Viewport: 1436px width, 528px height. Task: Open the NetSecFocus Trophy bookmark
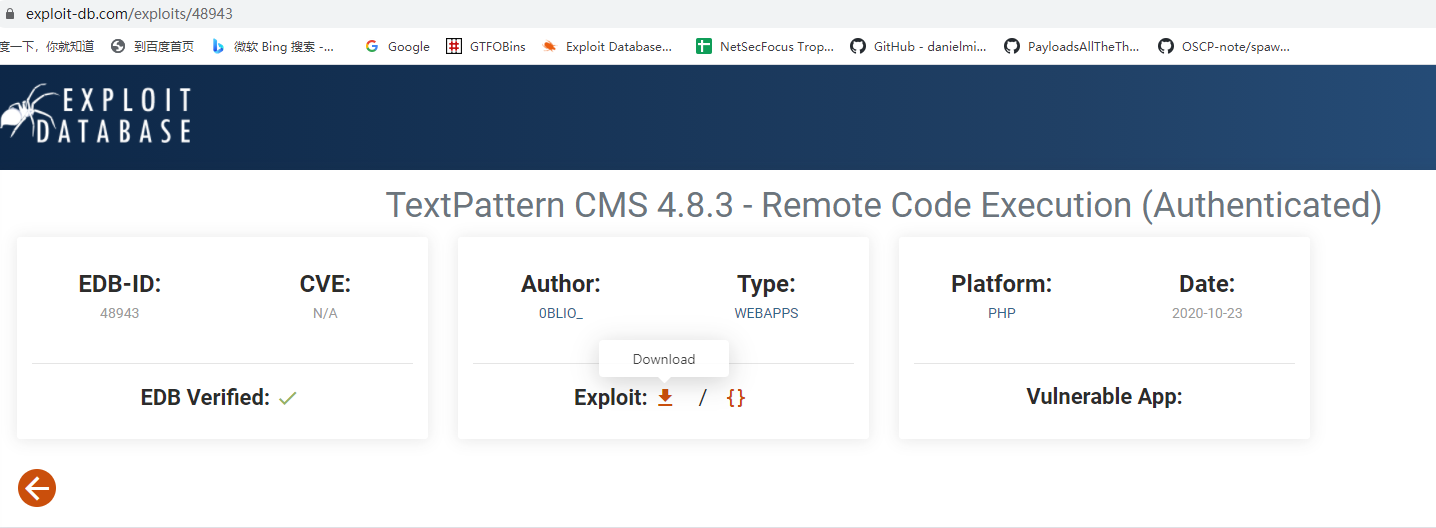(765, 46)
